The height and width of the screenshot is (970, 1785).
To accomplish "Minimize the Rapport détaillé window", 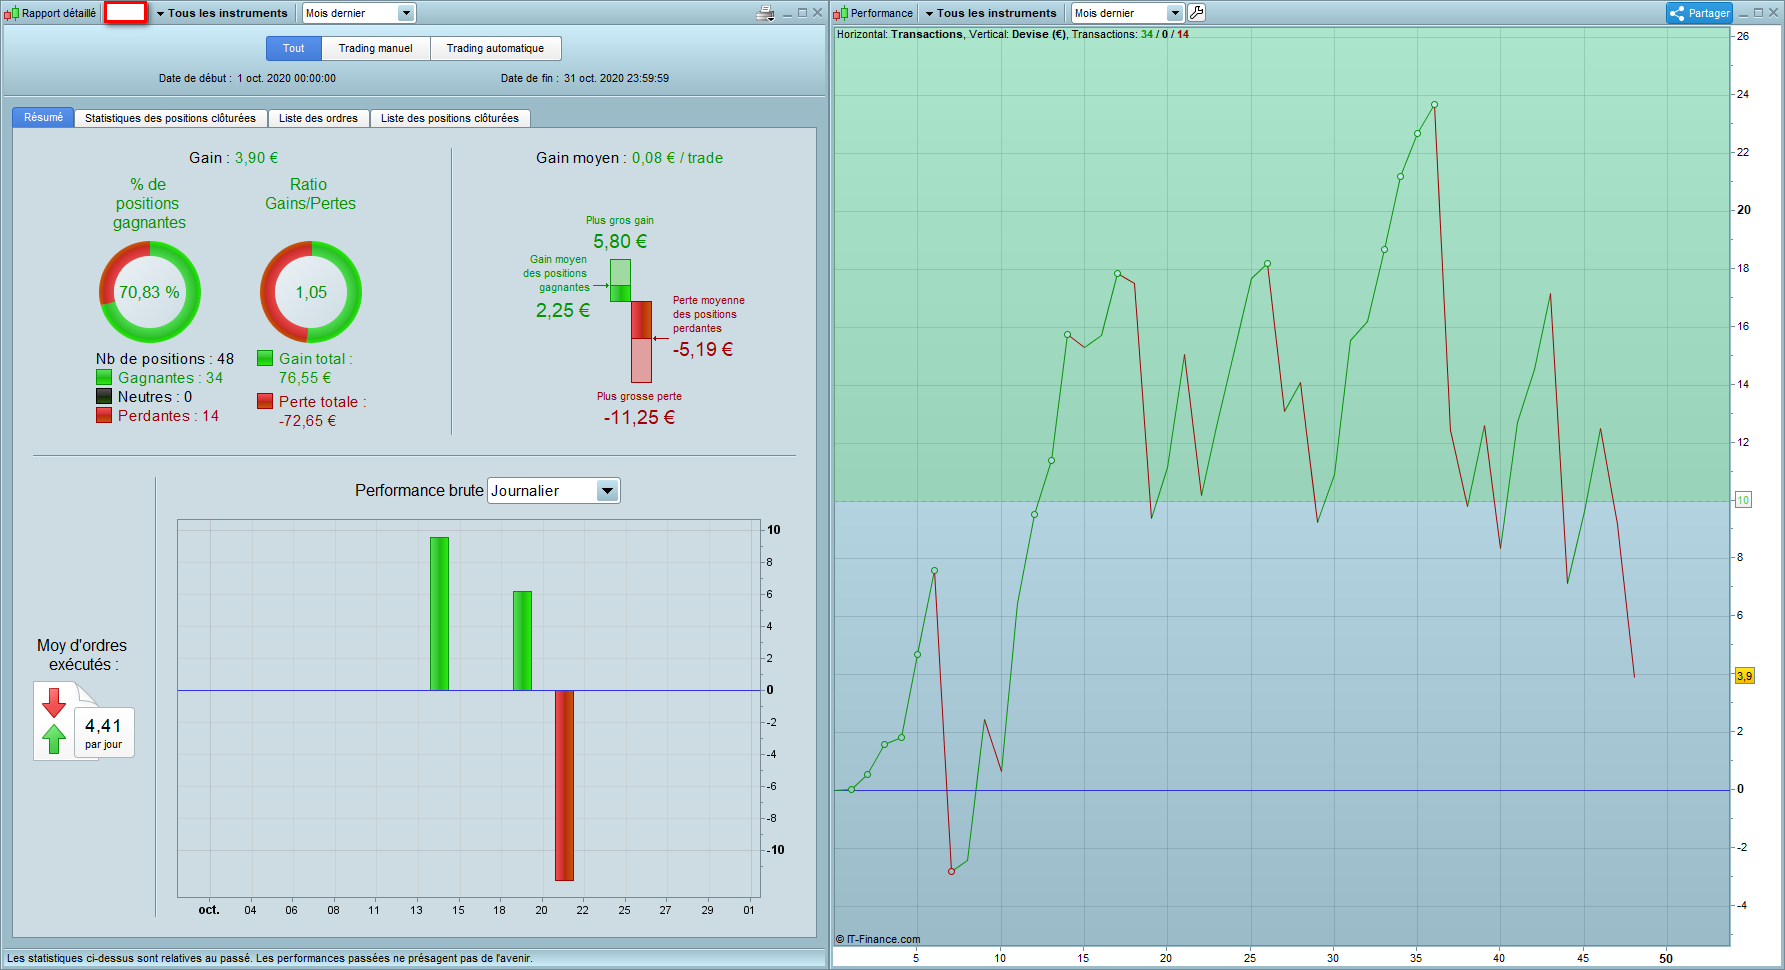I will coord(788,13).
